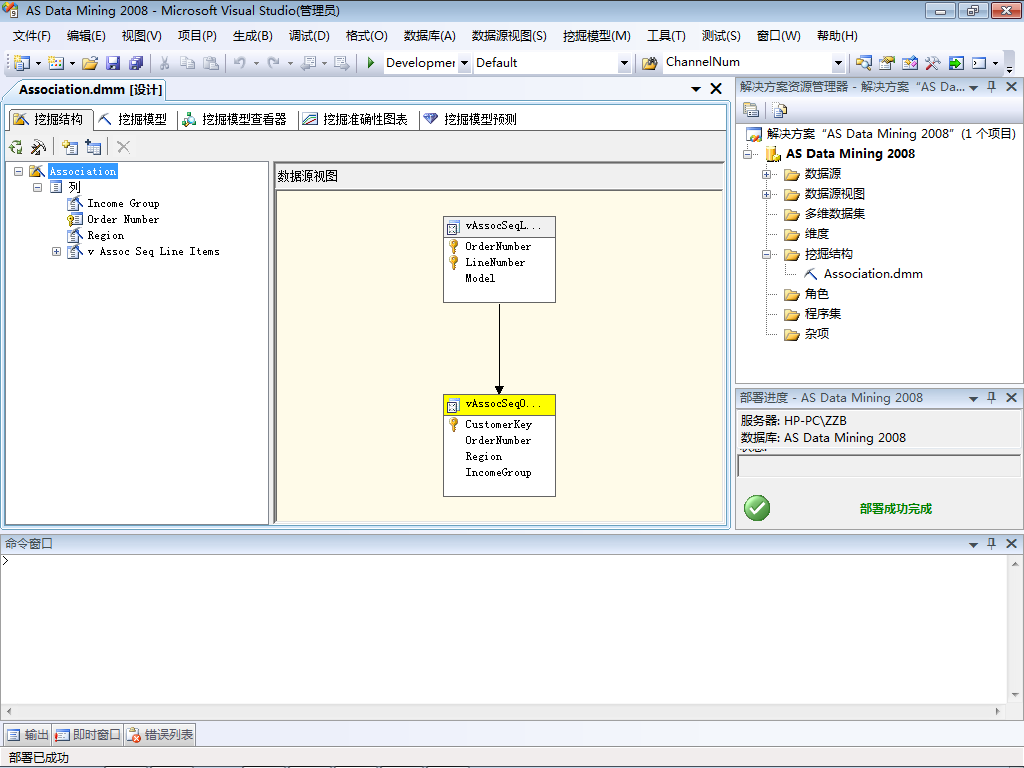Click the green deployment success check icon

point(757,508)
